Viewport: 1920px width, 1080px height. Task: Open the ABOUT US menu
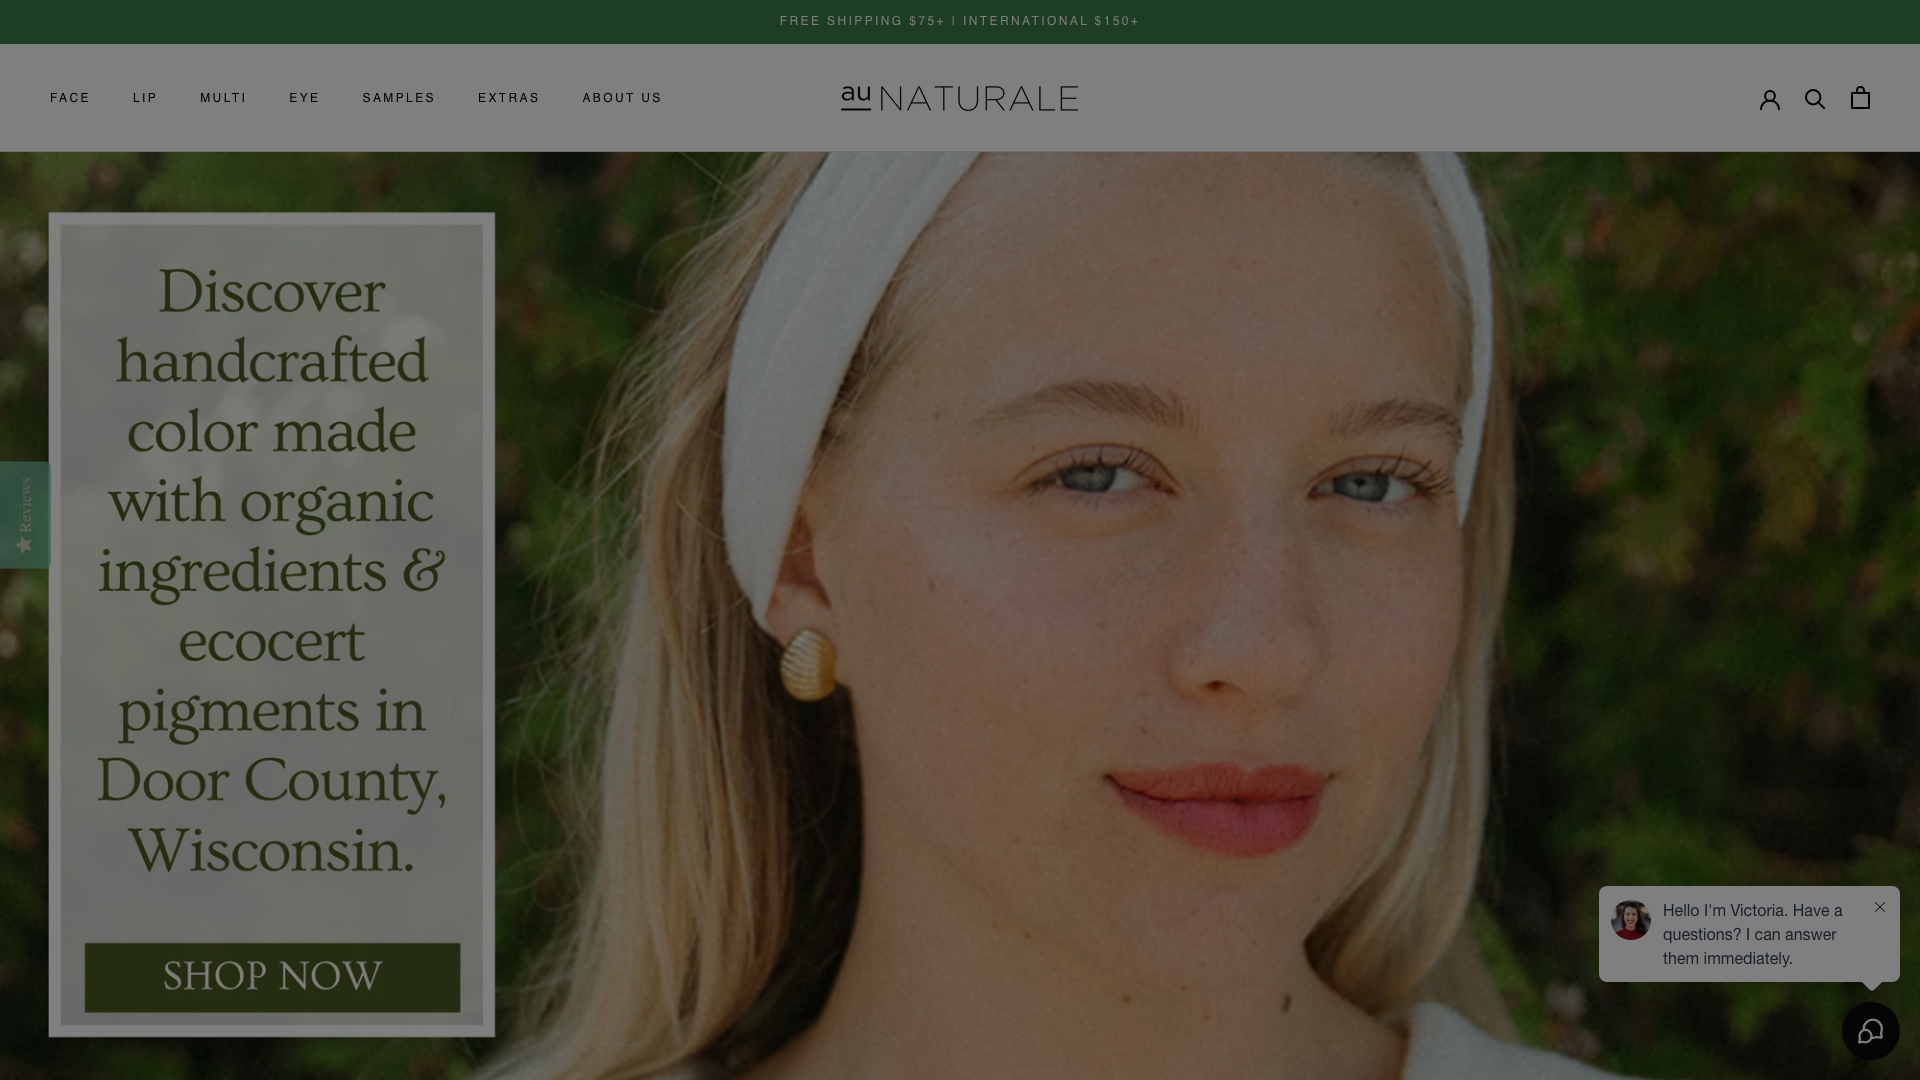point(622,98)
